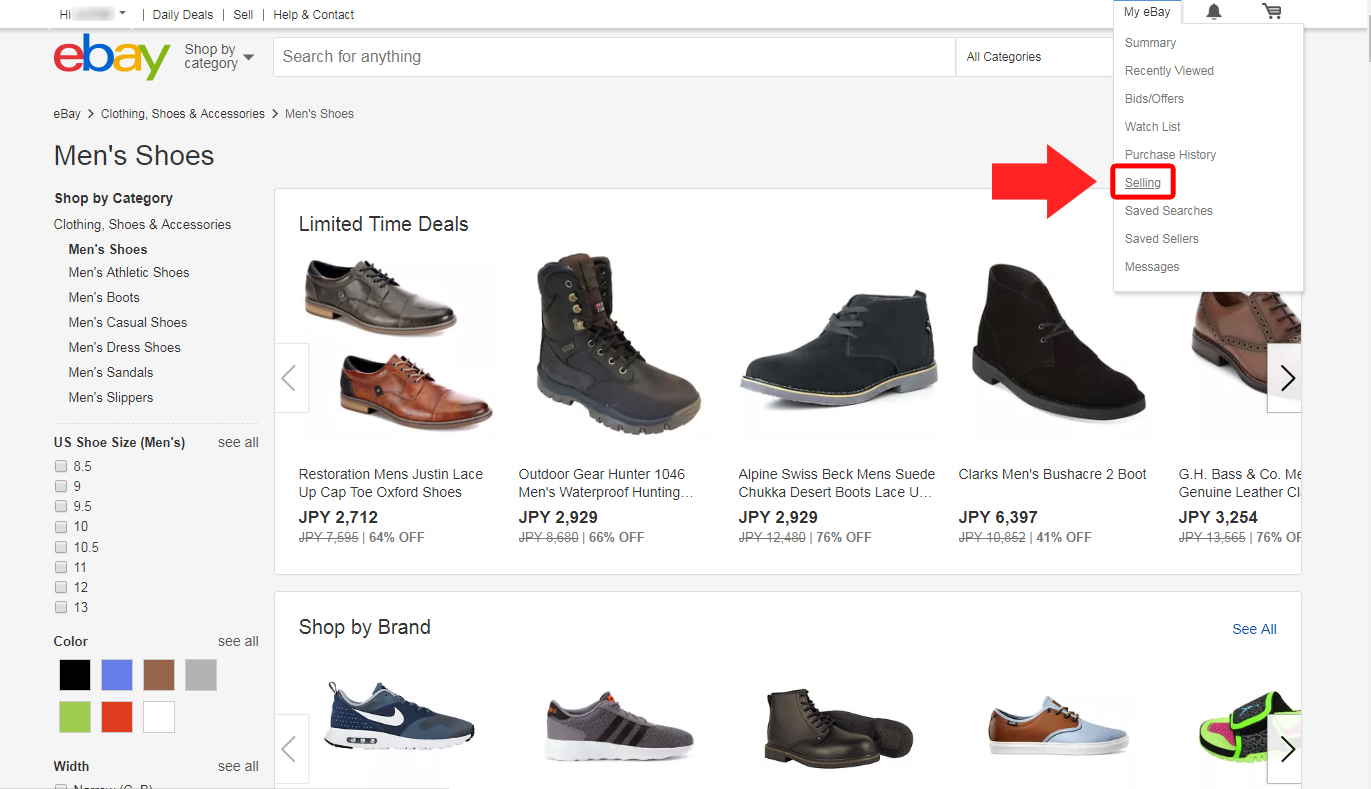Filter by red color swatch
This screenshot has height=789, width=1371.
pyautogui.click(x=117, y=717)
